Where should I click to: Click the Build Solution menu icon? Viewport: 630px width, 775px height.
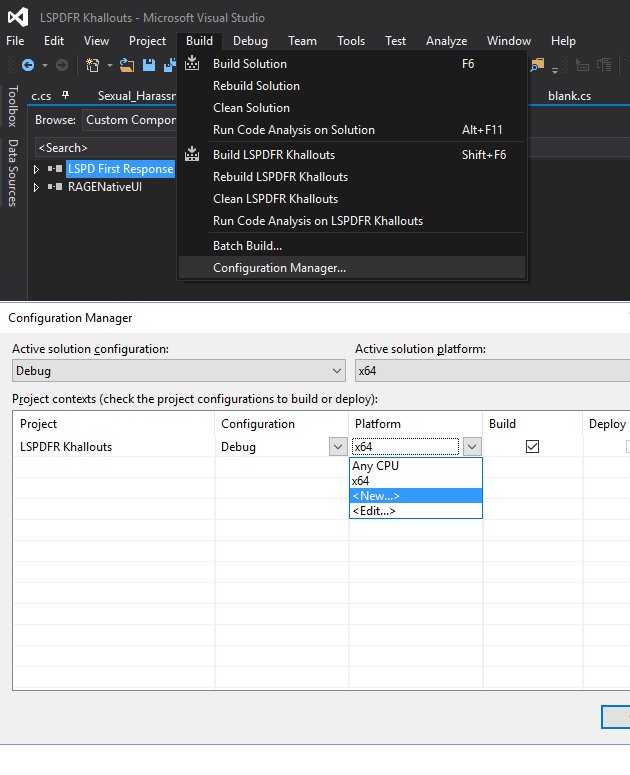pos(193,64)
